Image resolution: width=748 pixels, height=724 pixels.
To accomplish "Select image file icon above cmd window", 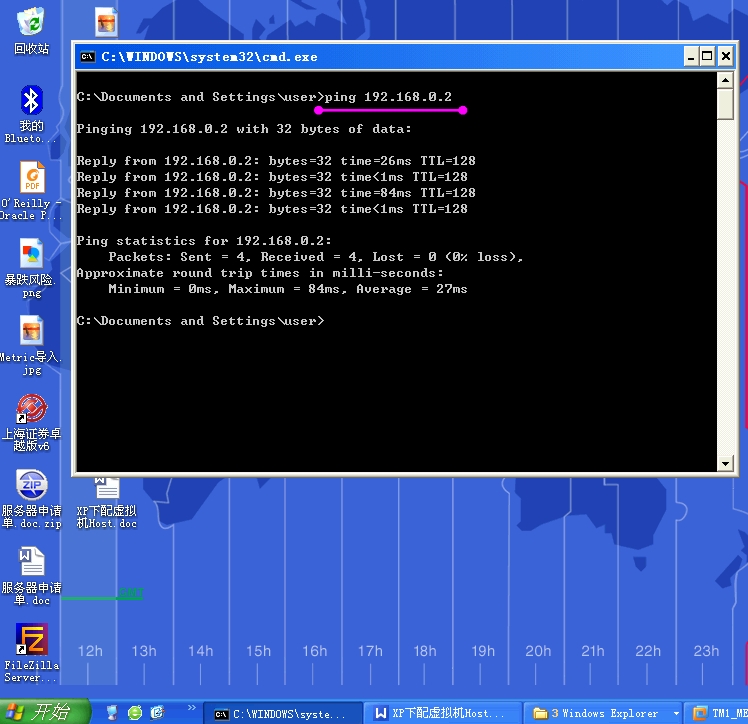I will 106,22.
